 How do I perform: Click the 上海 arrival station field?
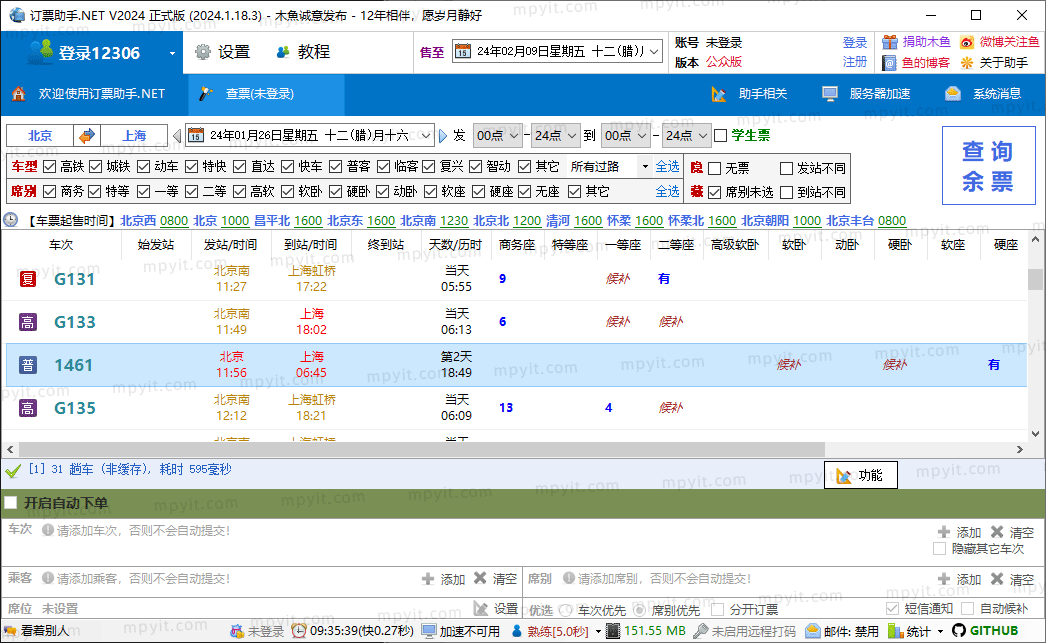(x=133, y=135)
